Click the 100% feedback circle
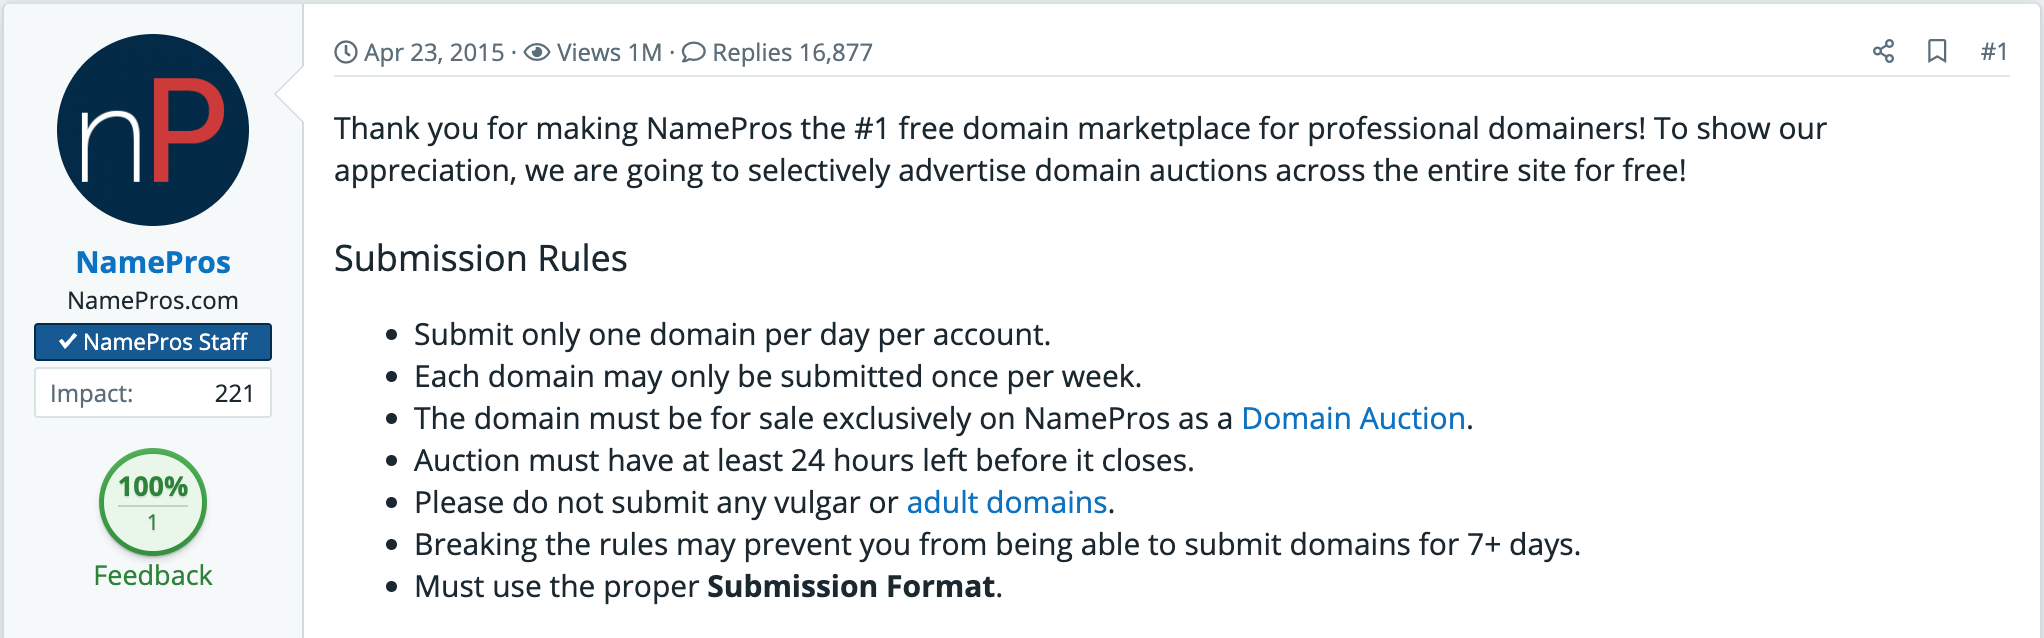 click(153, 502)
